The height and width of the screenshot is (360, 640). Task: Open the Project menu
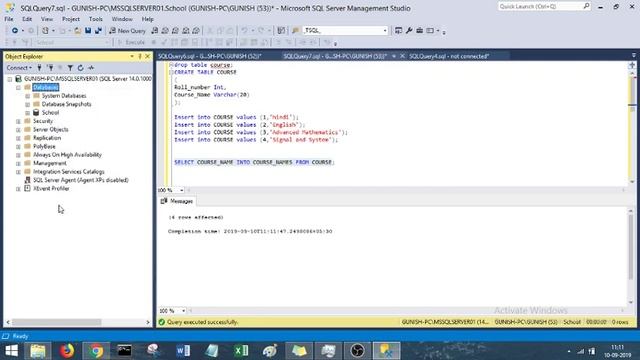pyautogui.click(x=71, y=19)
